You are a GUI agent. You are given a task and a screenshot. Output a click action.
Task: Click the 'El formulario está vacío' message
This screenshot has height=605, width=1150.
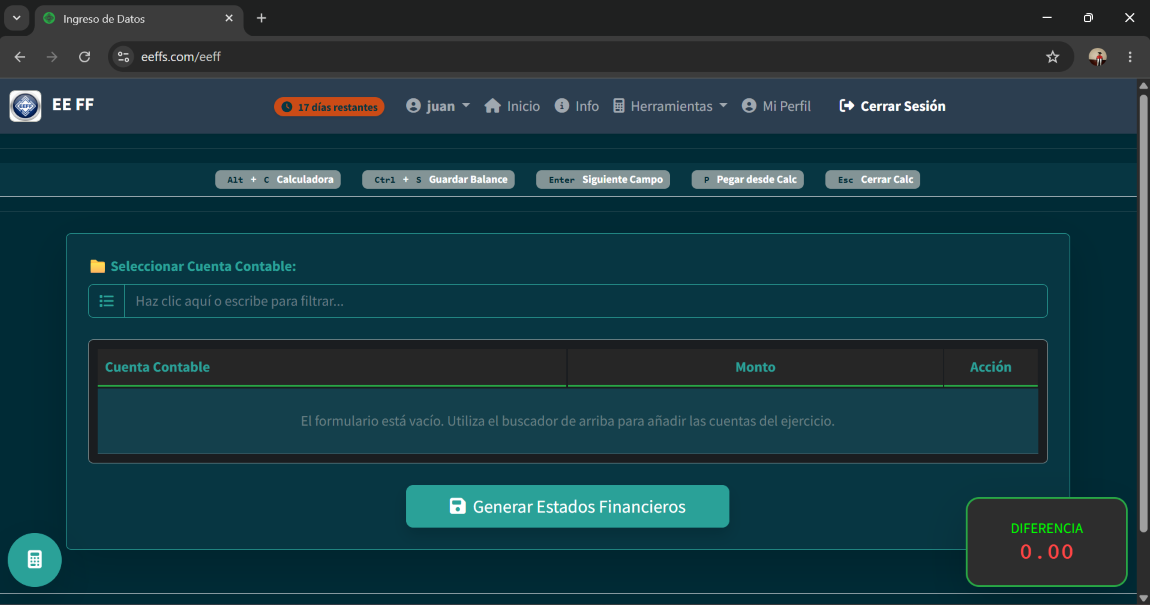[568, 421]
